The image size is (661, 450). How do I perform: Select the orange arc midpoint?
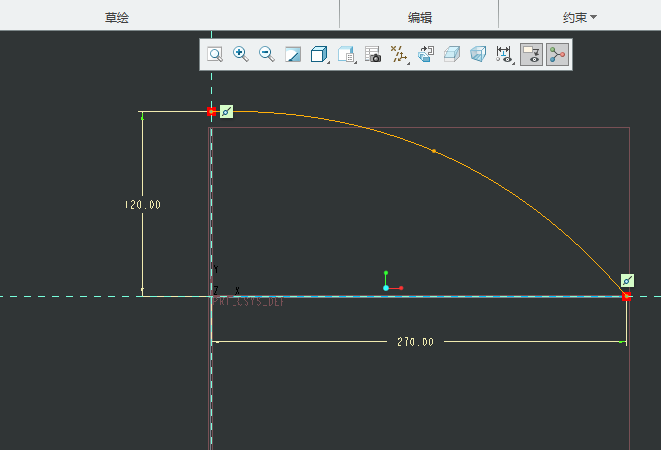click(433, 151)
